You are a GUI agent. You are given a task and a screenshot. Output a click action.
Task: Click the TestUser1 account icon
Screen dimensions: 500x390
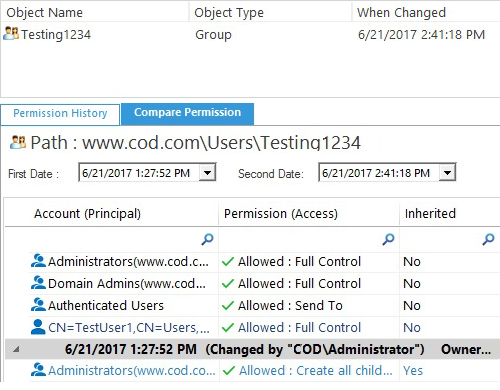pos(38,327)
